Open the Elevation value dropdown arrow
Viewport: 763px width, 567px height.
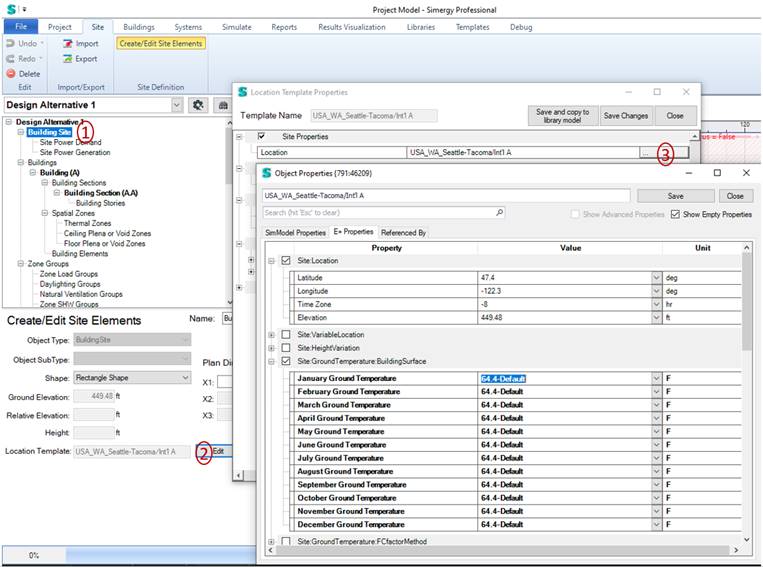pos(656,317)
